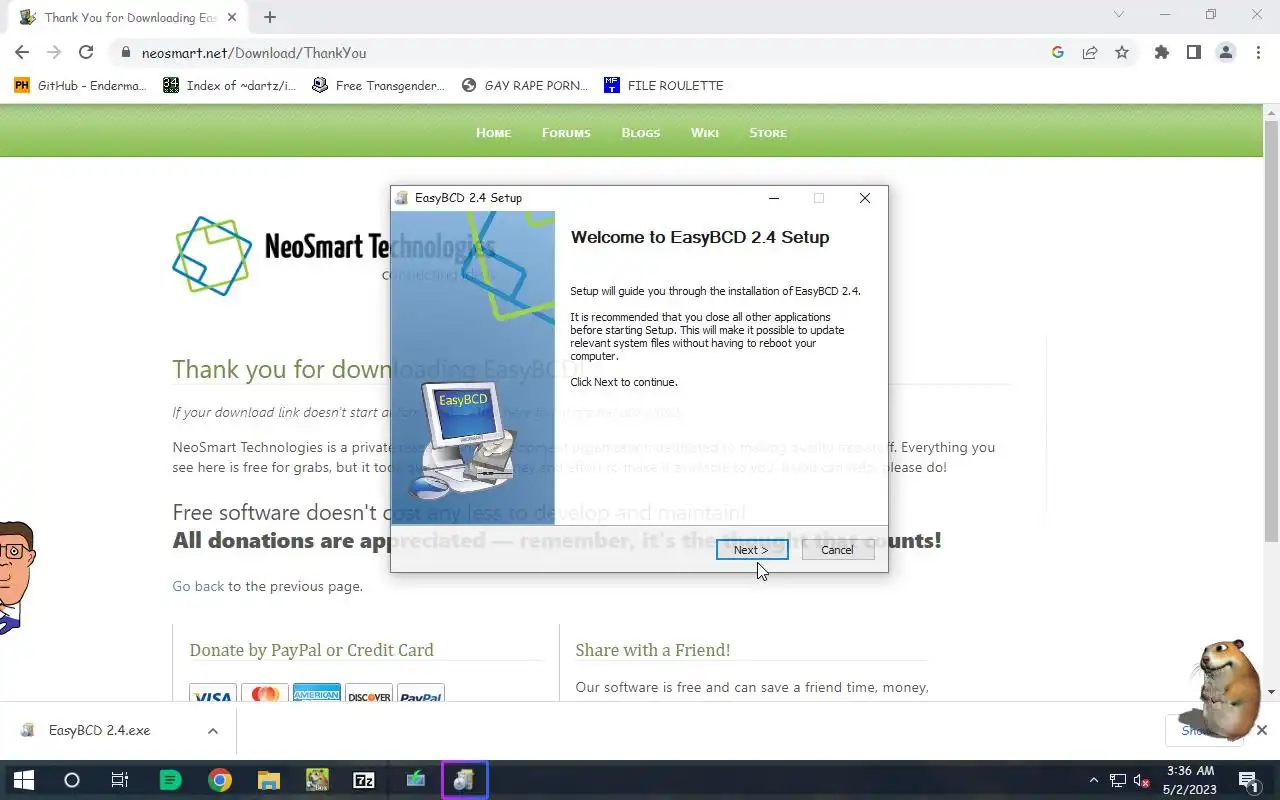Click the browser forward arrow

54,53
